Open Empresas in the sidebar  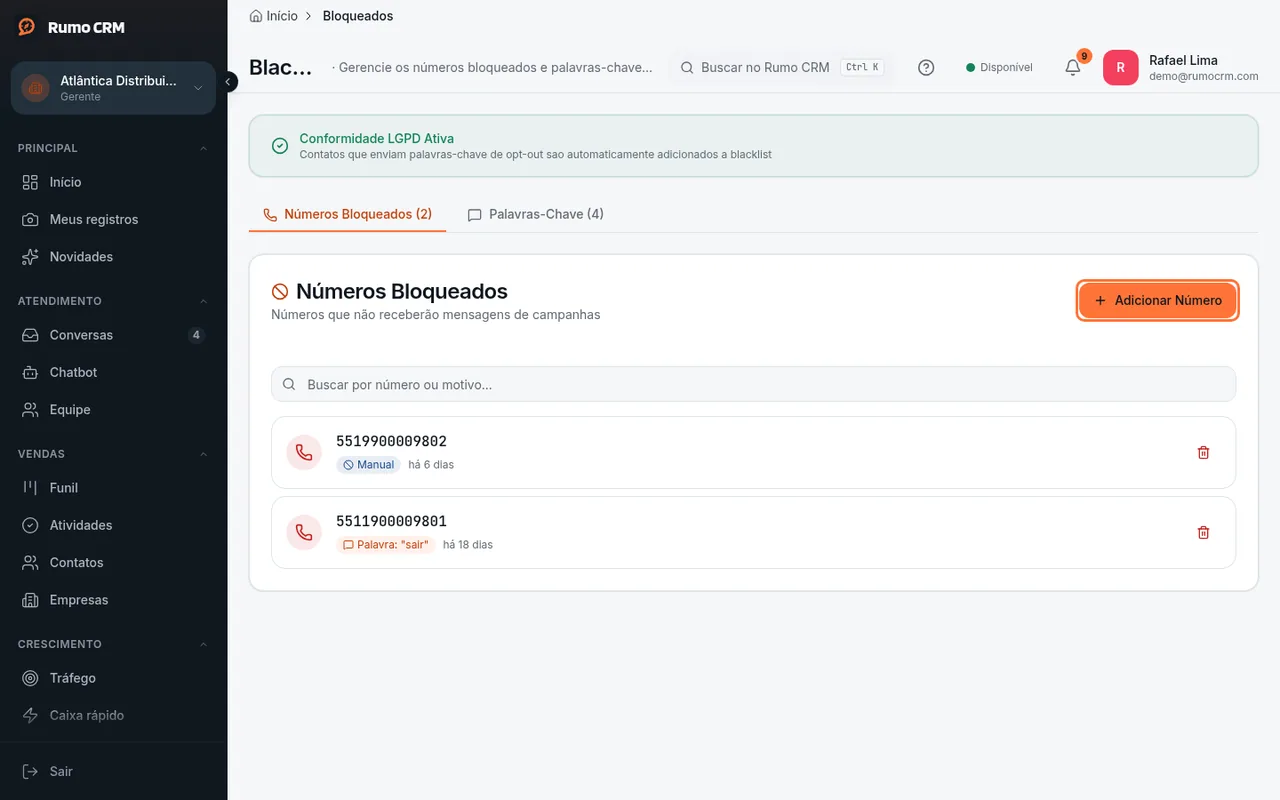click(x=113, y=600)
